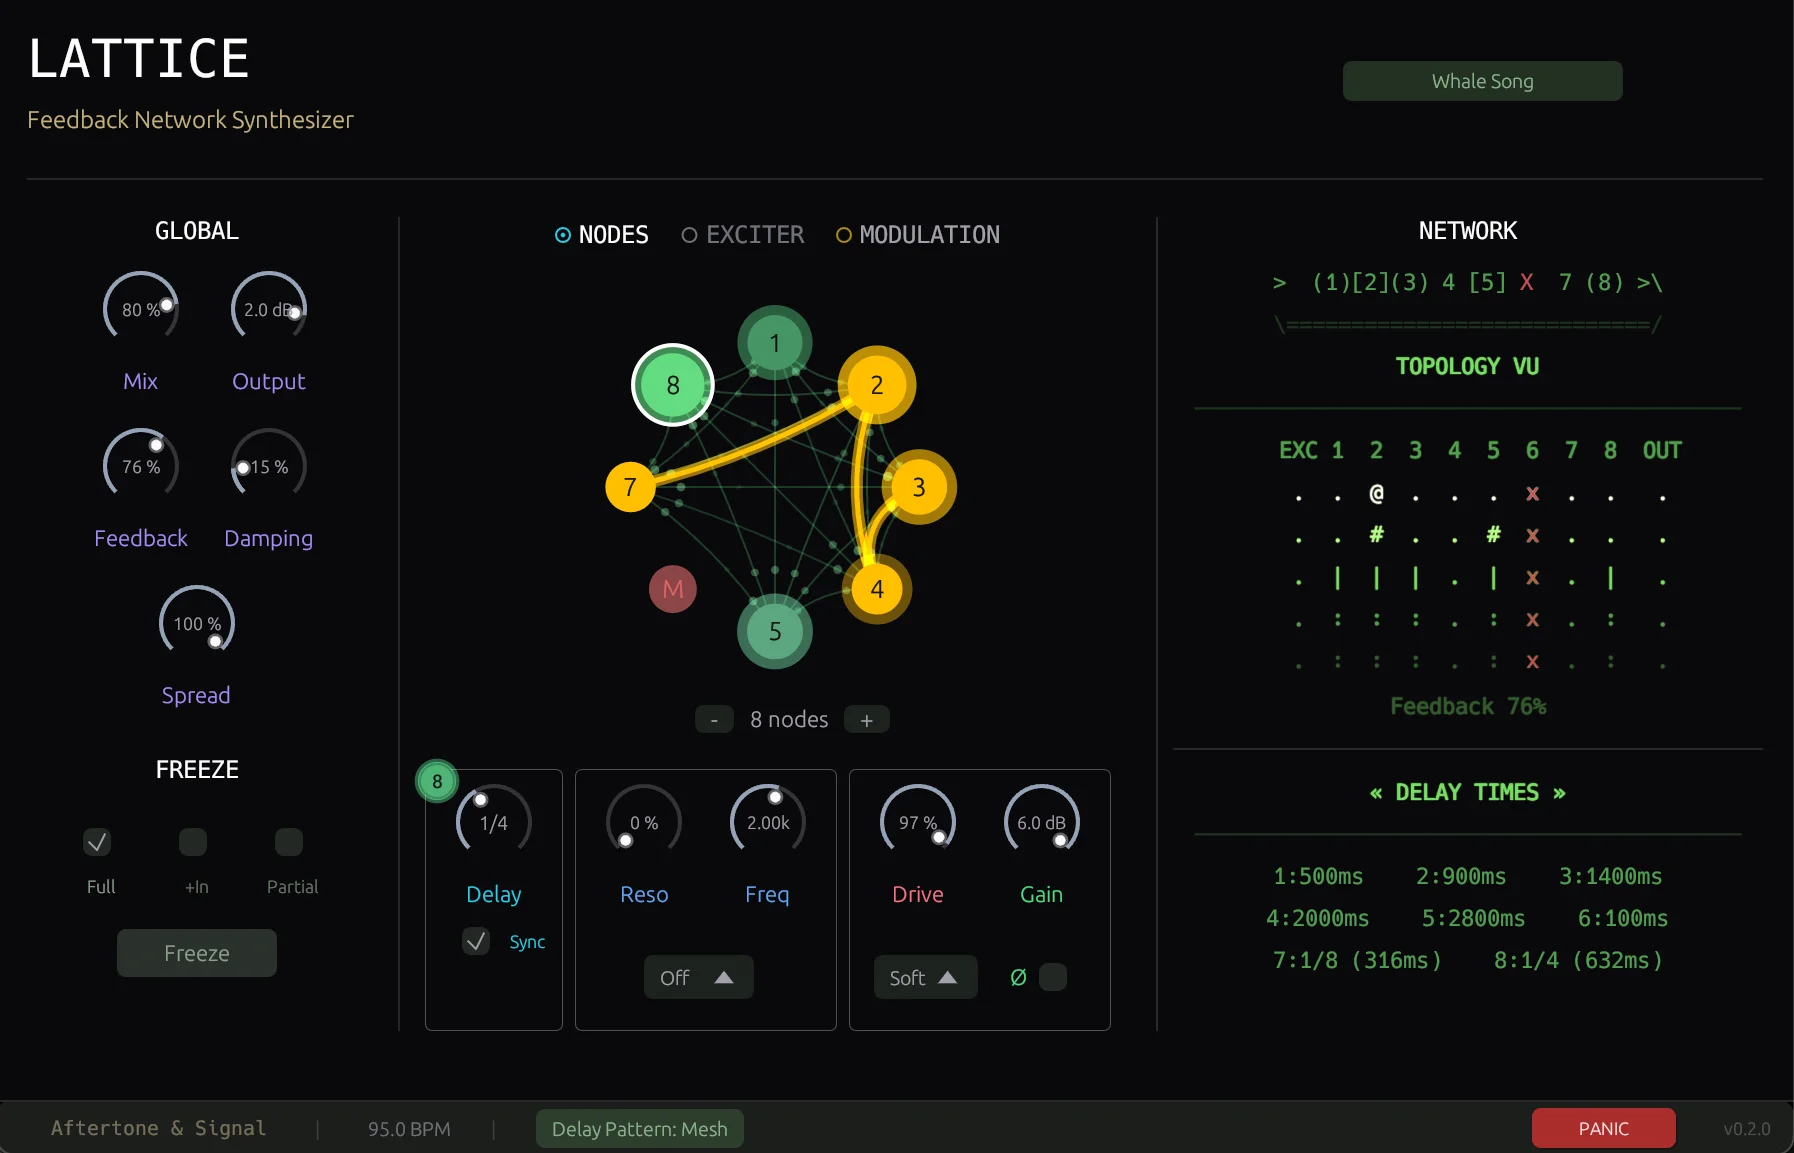Switch to the EXCITER tab
Viewport: 1794px width, 1153px height.
pos(742,235)
